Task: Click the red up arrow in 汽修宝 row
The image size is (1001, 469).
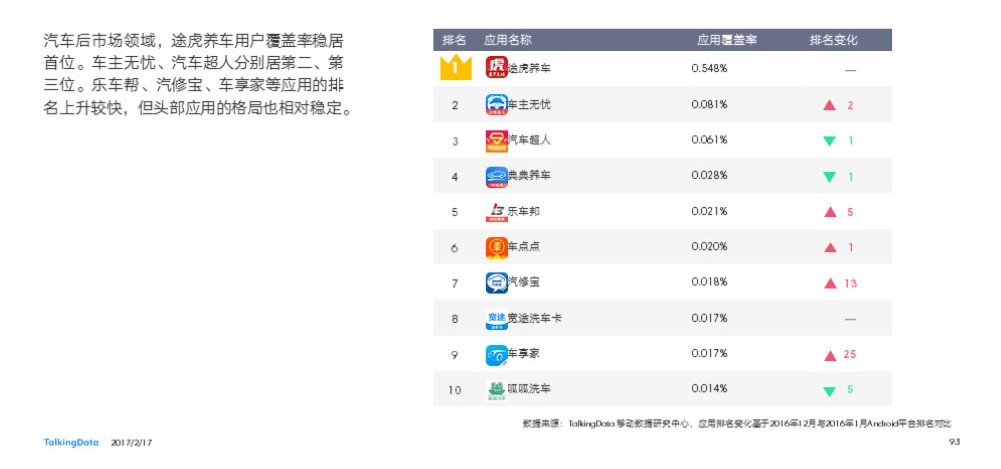Action: tap(830, 283)
